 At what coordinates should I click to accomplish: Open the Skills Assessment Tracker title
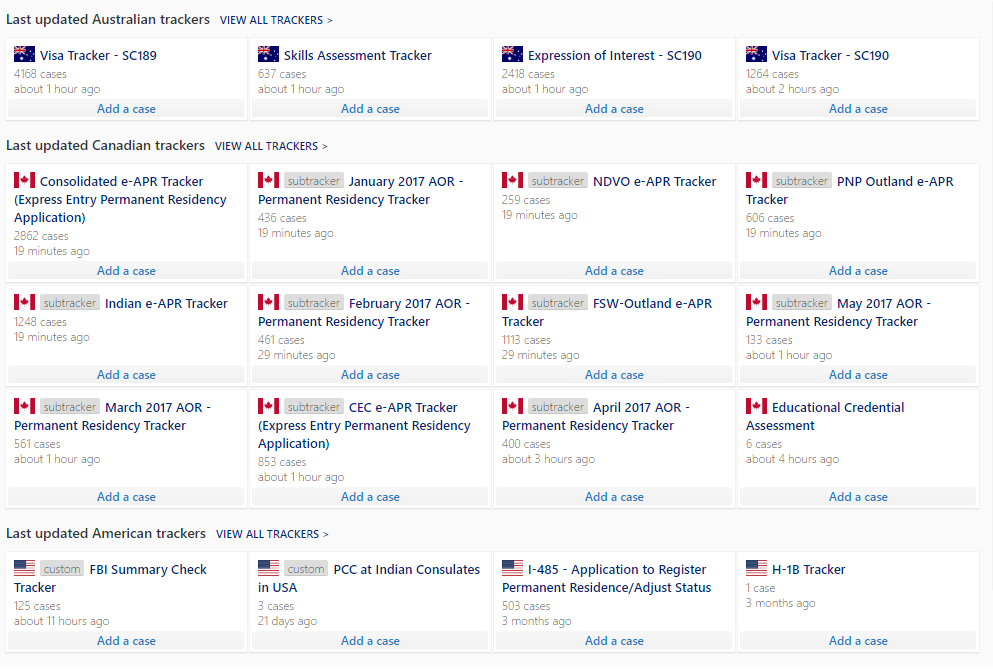click(x=358, y=56)
